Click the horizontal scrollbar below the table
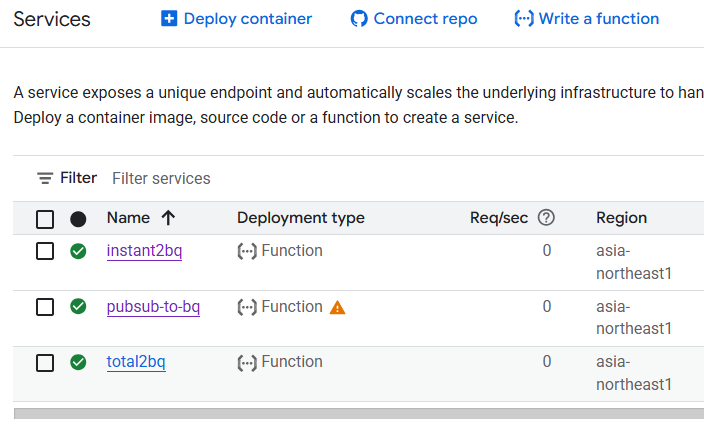 359,413
